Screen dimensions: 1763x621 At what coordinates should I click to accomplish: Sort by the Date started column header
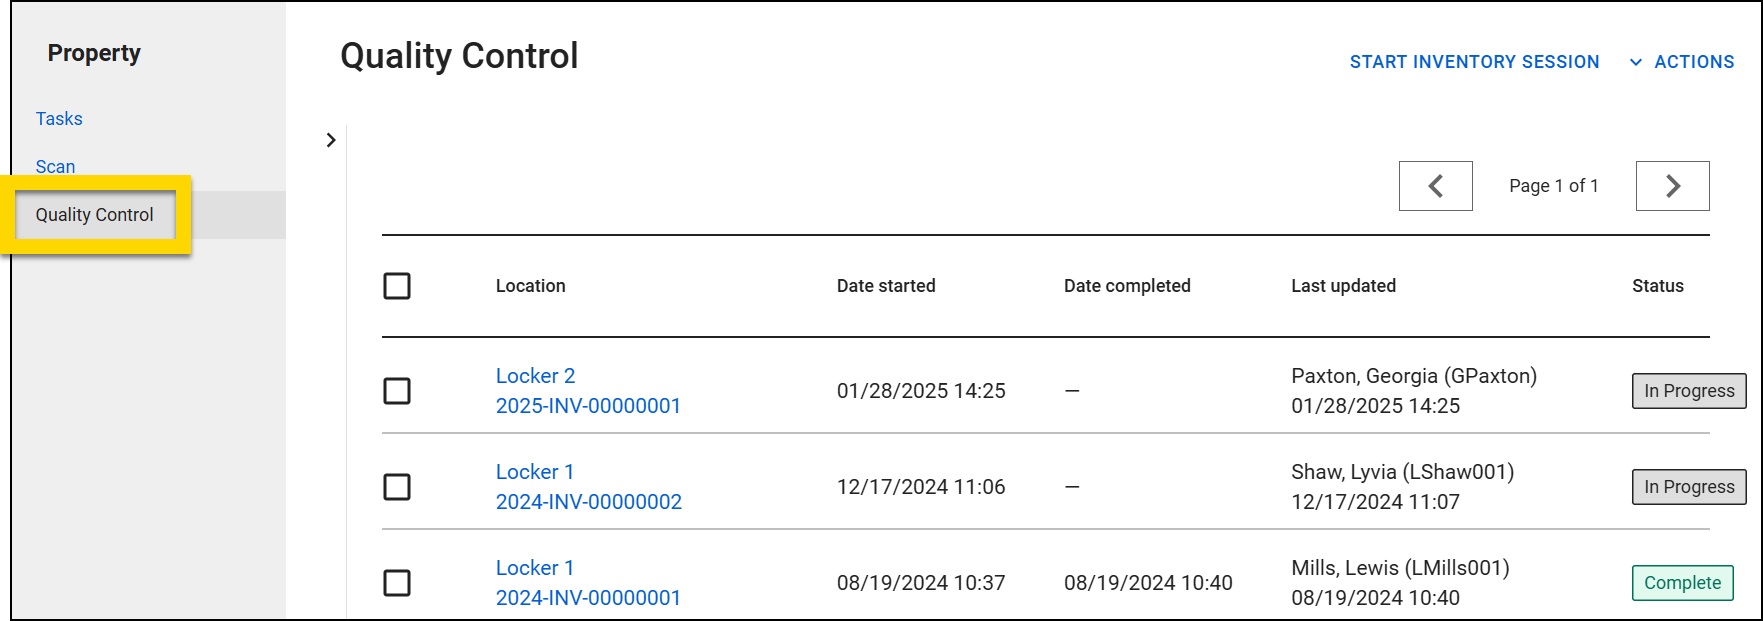[886, 286]
